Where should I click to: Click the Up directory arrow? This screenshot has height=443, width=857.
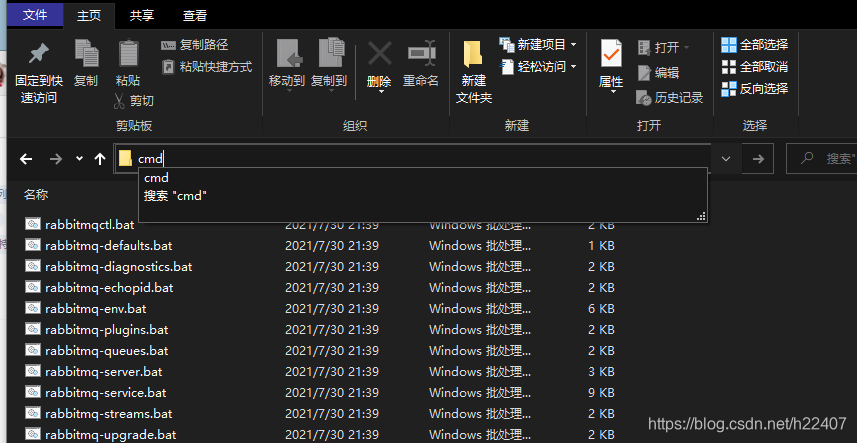point(99,159)
